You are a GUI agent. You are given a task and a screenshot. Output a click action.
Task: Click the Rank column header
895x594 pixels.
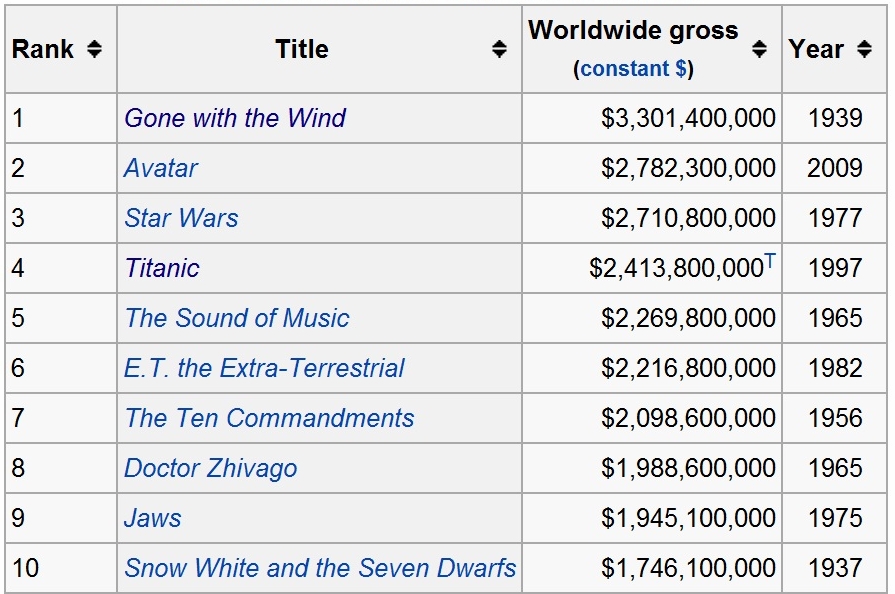(42, 49)
